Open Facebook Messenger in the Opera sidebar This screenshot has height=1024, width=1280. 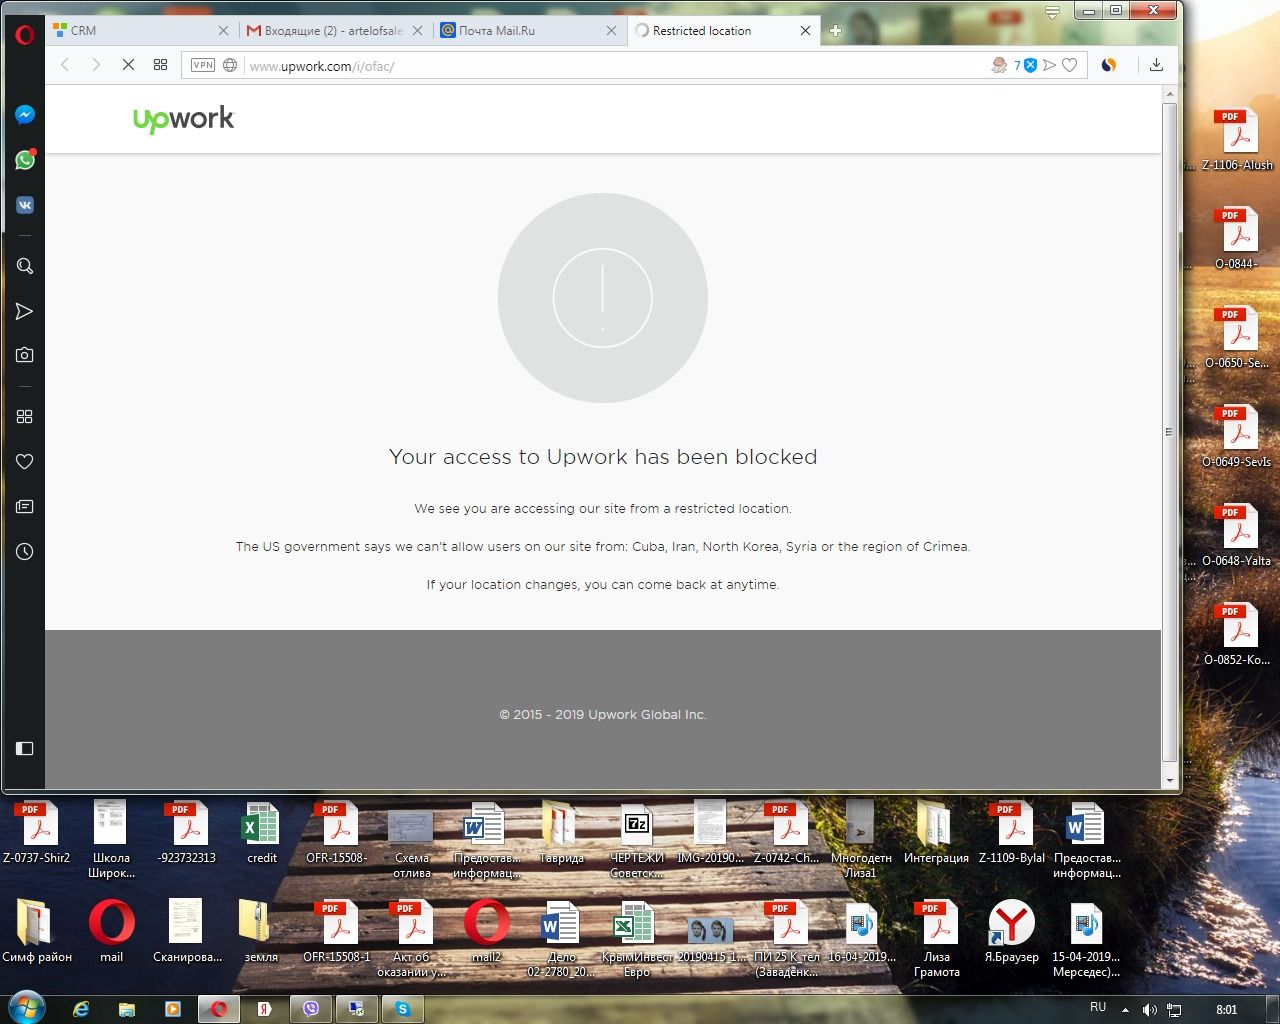point(25,114)
